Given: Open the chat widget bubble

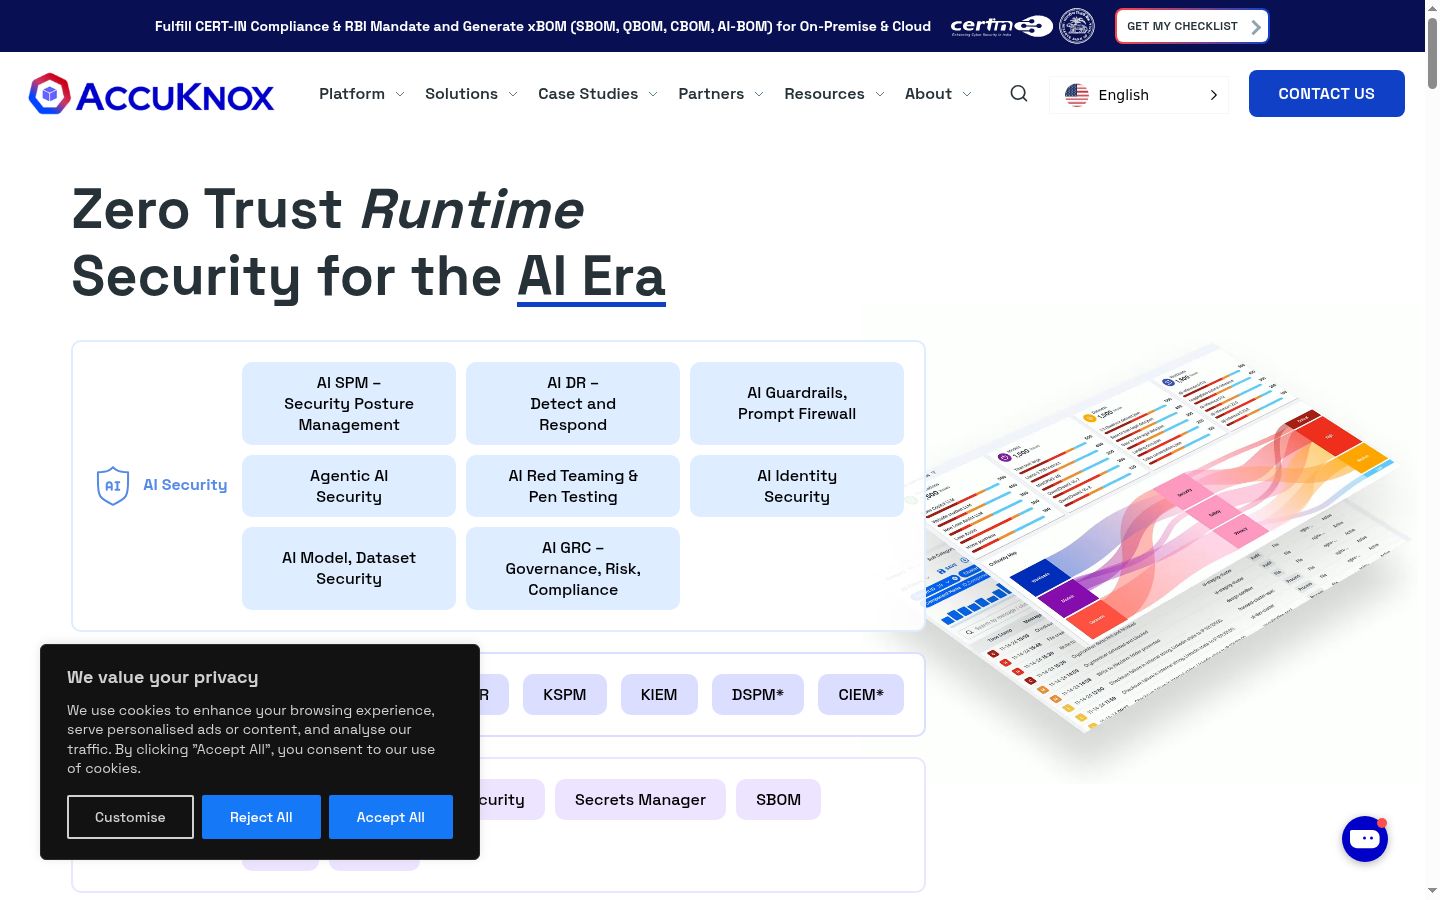Looking at the screenshot, I should 1365,839.
